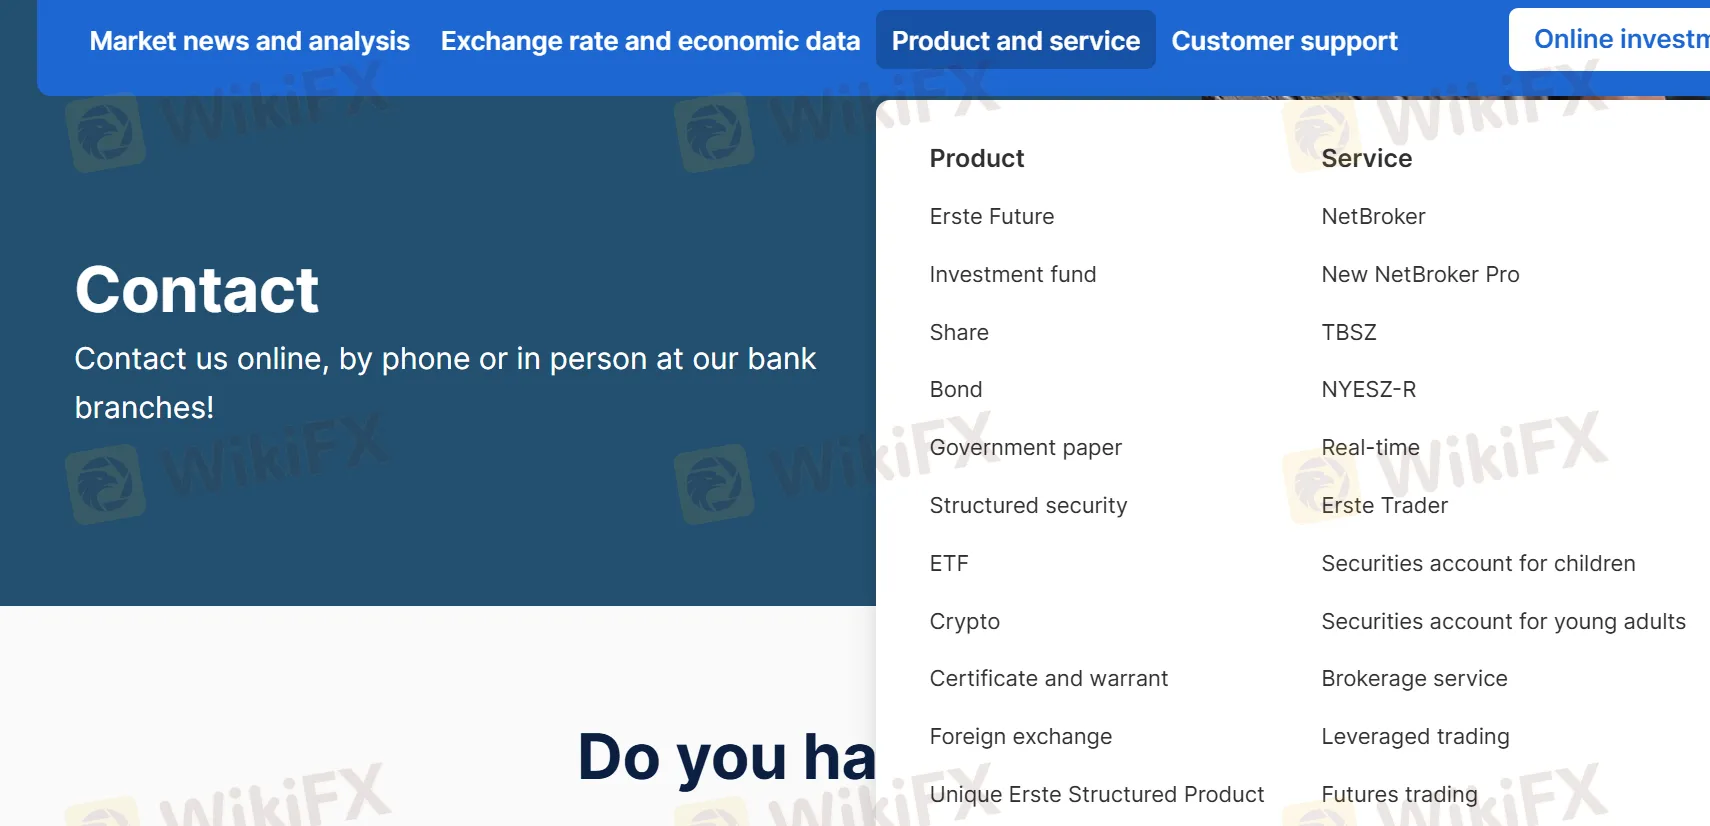Screen dimensions: 1710x826
Task: Expand the Customer support menu
Action: (1285, 40)
